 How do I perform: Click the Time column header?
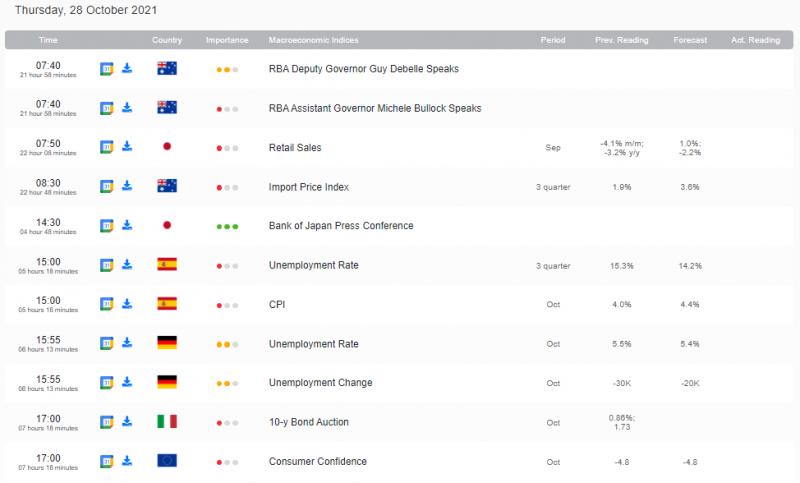[x=48, y=40]
